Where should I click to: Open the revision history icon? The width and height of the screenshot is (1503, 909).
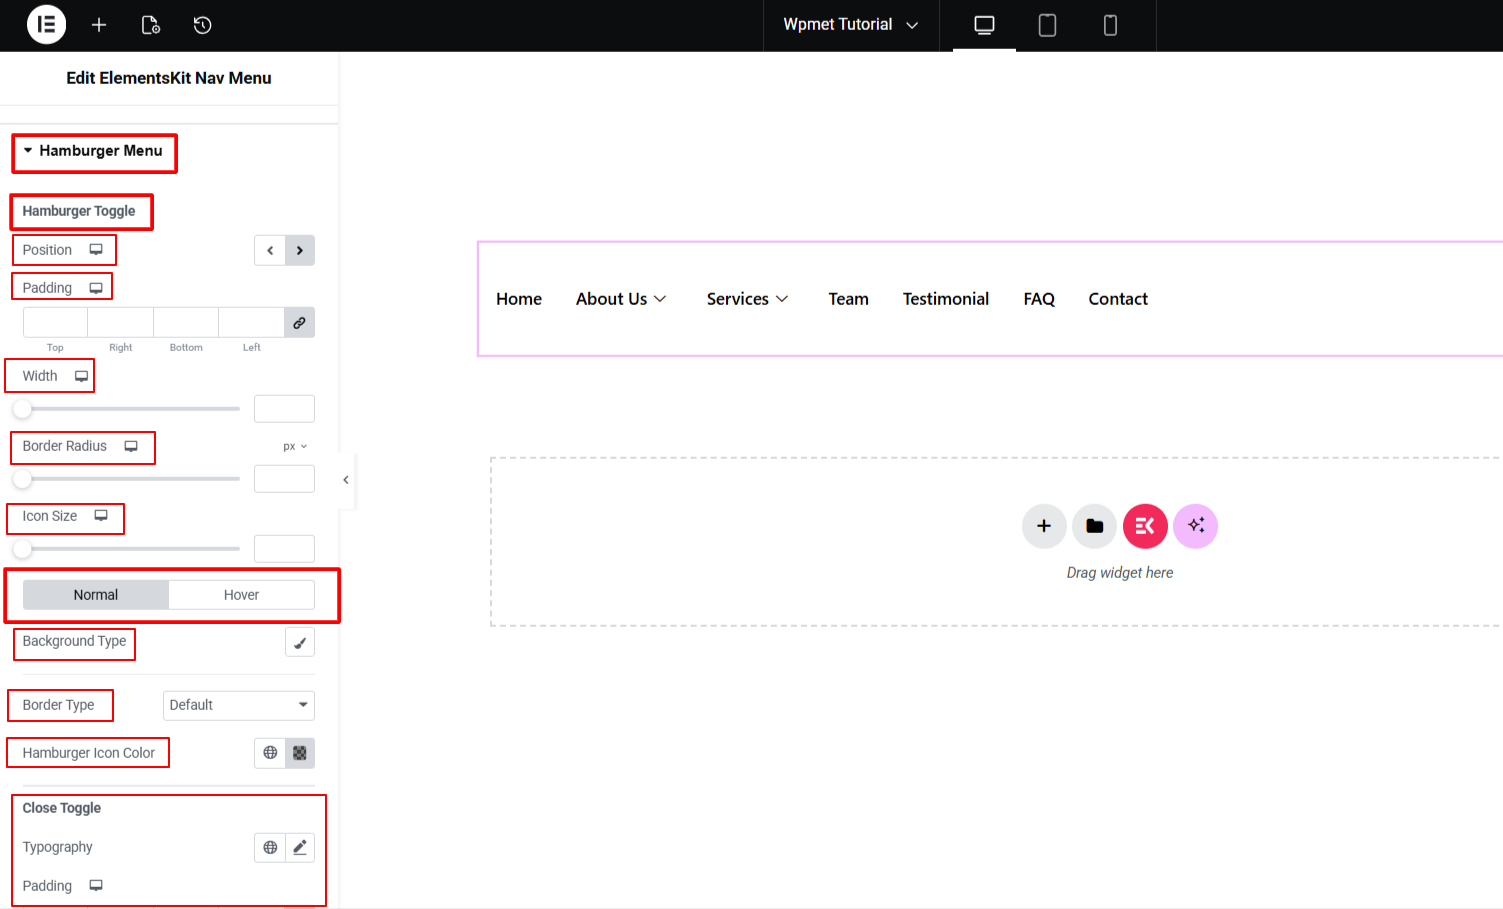click(203, 24)
